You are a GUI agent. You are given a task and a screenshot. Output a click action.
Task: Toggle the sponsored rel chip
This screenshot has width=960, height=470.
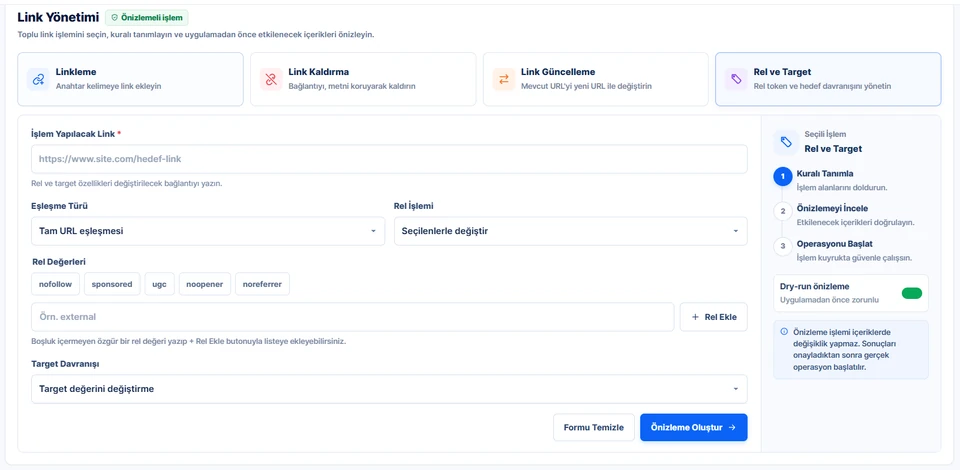pos(112,284)
